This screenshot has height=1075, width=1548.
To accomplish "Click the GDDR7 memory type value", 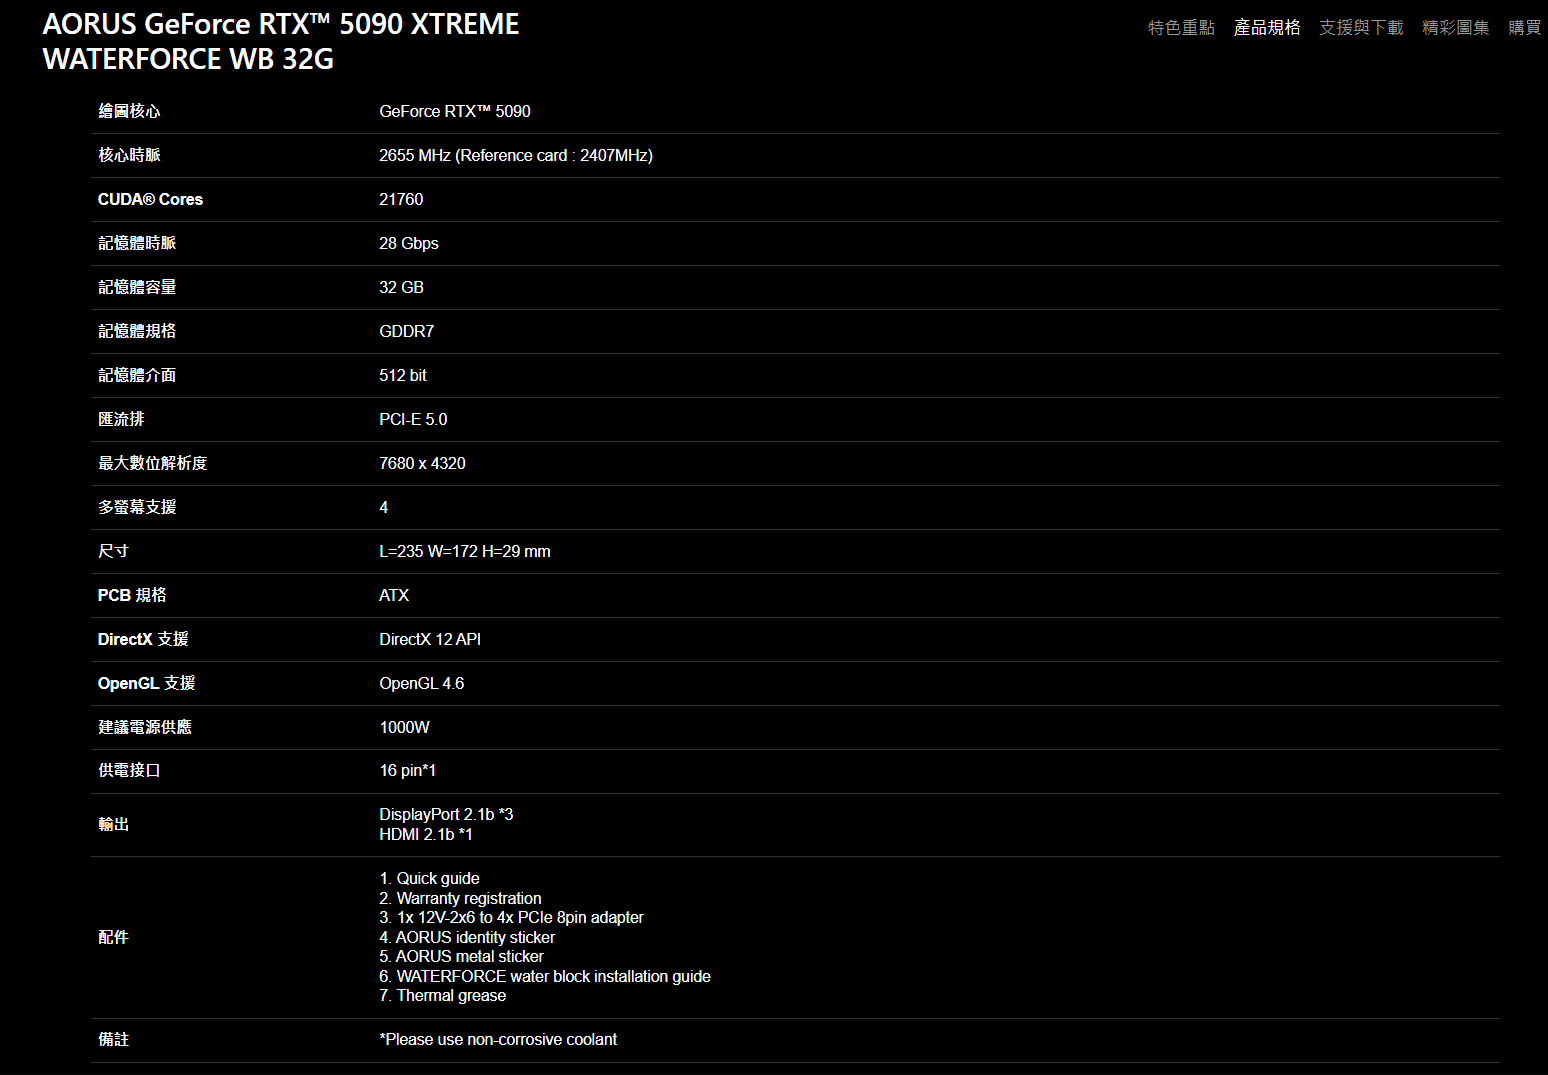I will (x=407, y=331).
